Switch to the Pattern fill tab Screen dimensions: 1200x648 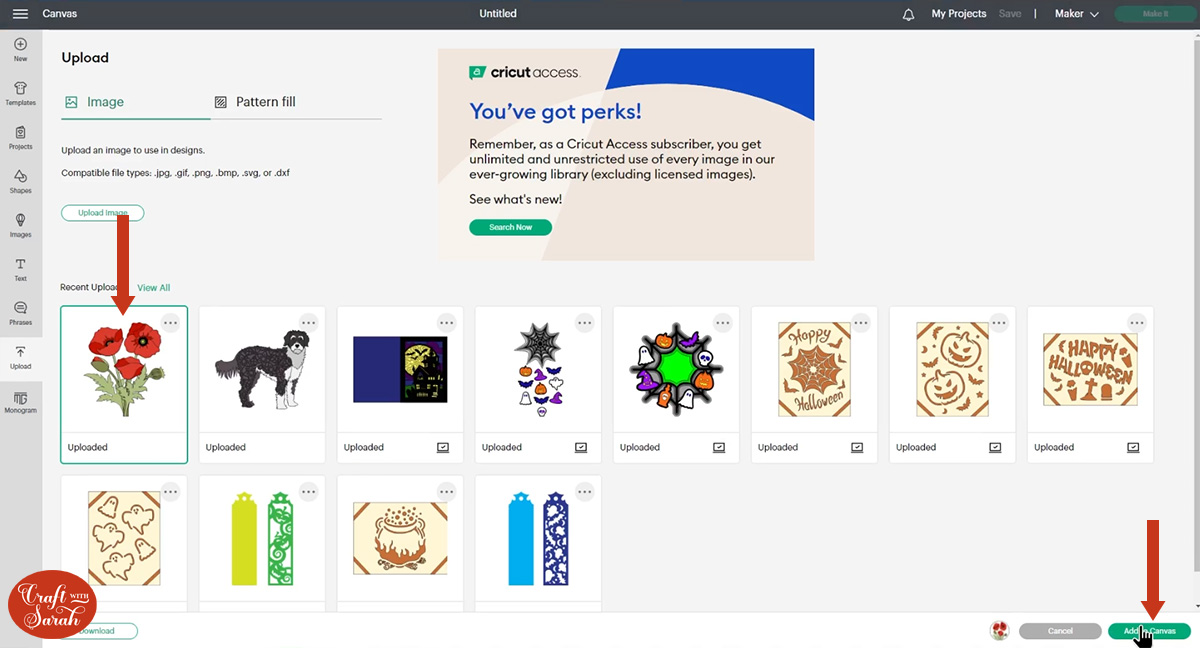pos(255,102)
